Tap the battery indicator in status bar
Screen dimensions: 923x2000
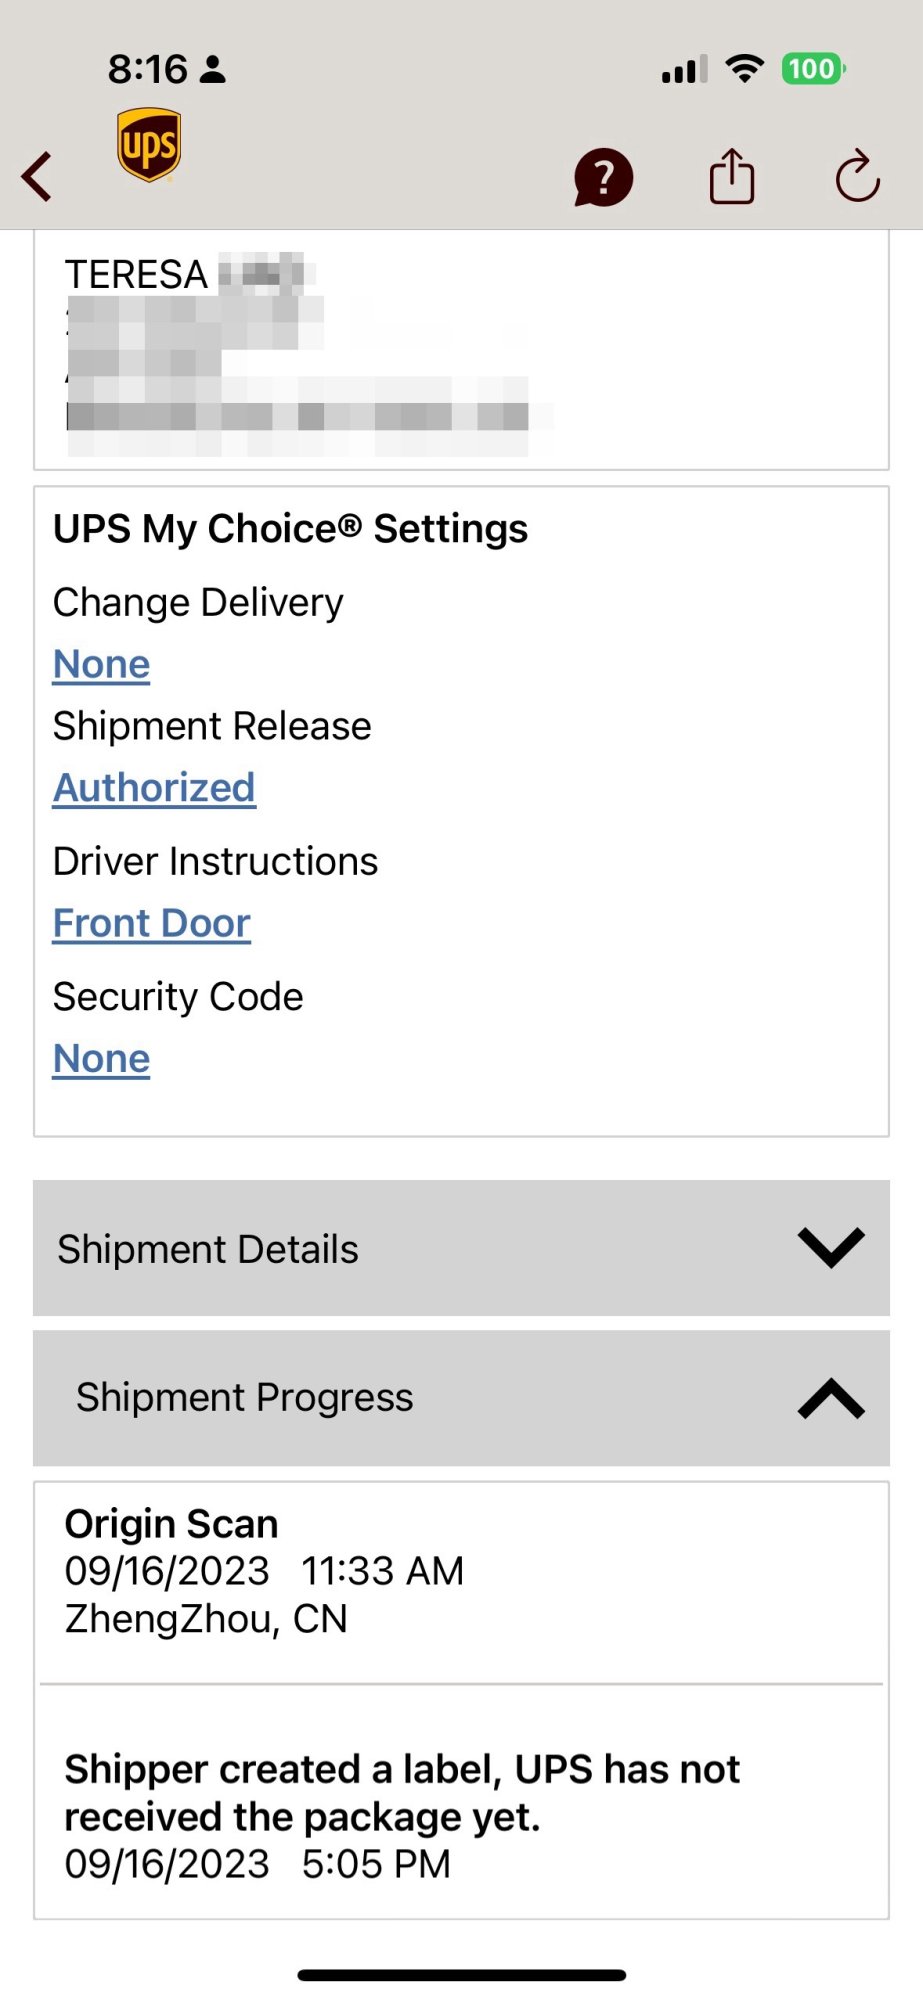pos(813,69)
